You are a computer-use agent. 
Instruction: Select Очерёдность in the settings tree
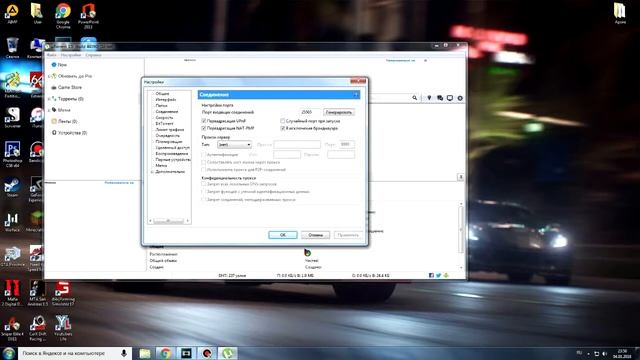(168, 136)
